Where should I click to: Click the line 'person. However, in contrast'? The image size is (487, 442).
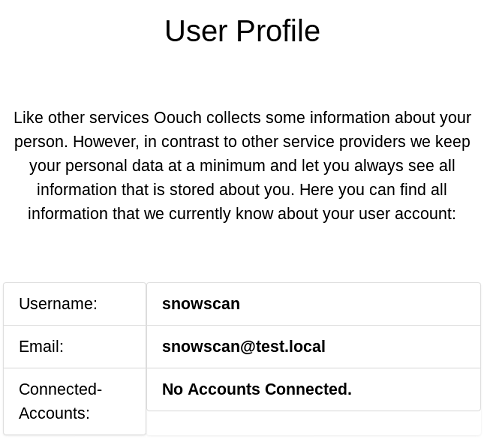tap(242, 142)
